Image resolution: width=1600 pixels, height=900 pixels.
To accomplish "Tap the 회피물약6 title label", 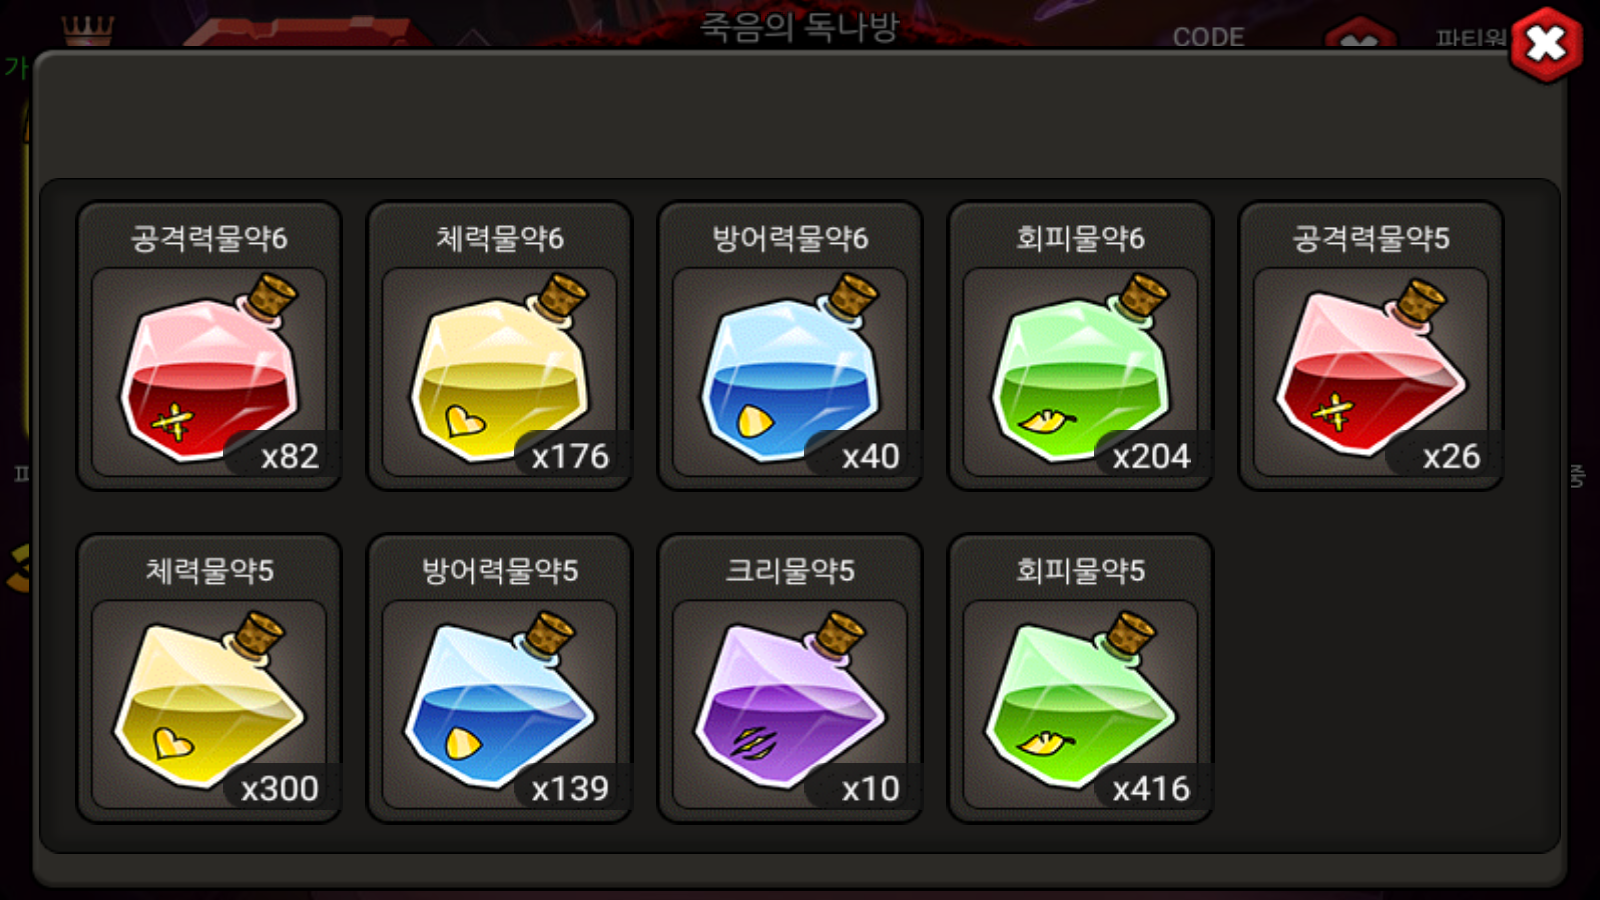I will (1080, 238).
